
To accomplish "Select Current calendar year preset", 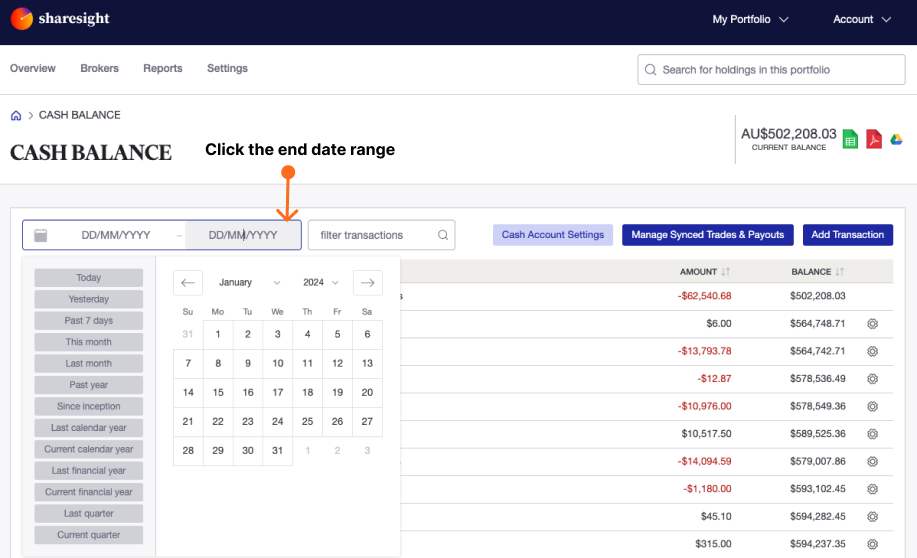I will point(88,449).
